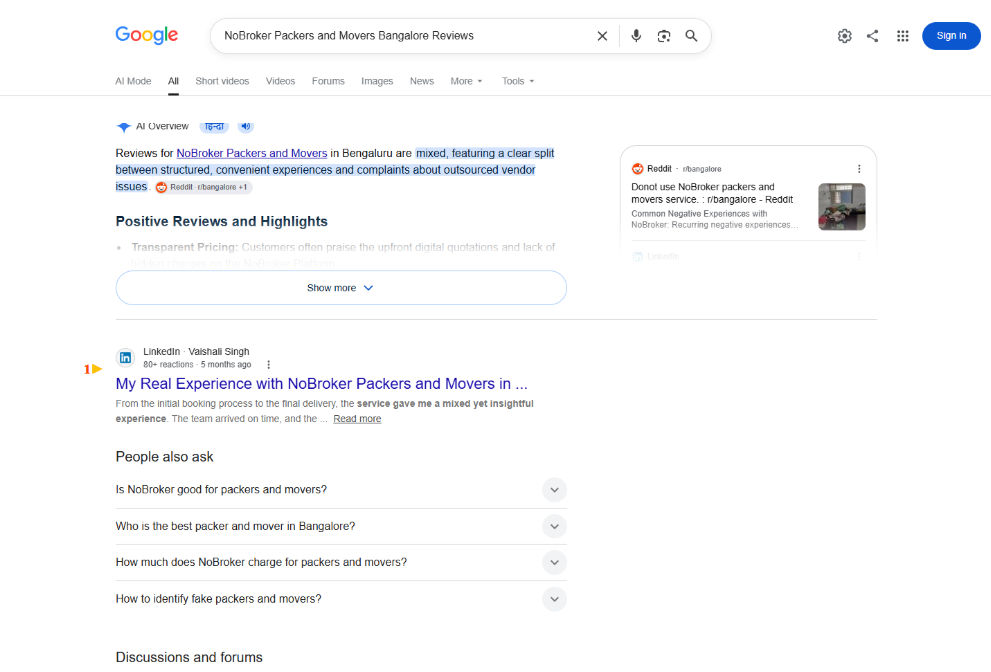Expand How much does NoBroker charge question
The height and width of the screenshot is (672, 991).
click(x=341, y=562)
